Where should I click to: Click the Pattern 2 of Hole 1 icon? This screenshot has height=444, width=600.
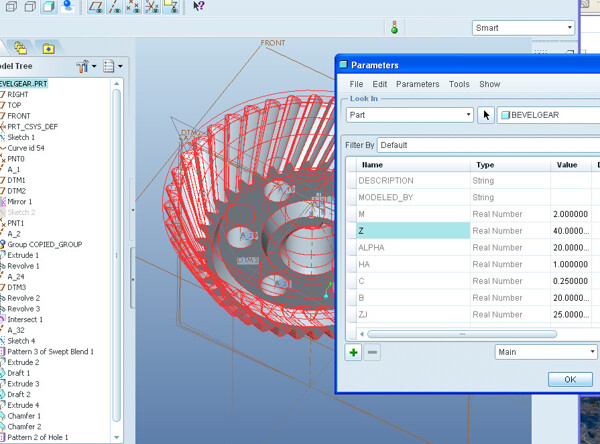[x=2, y=437]
